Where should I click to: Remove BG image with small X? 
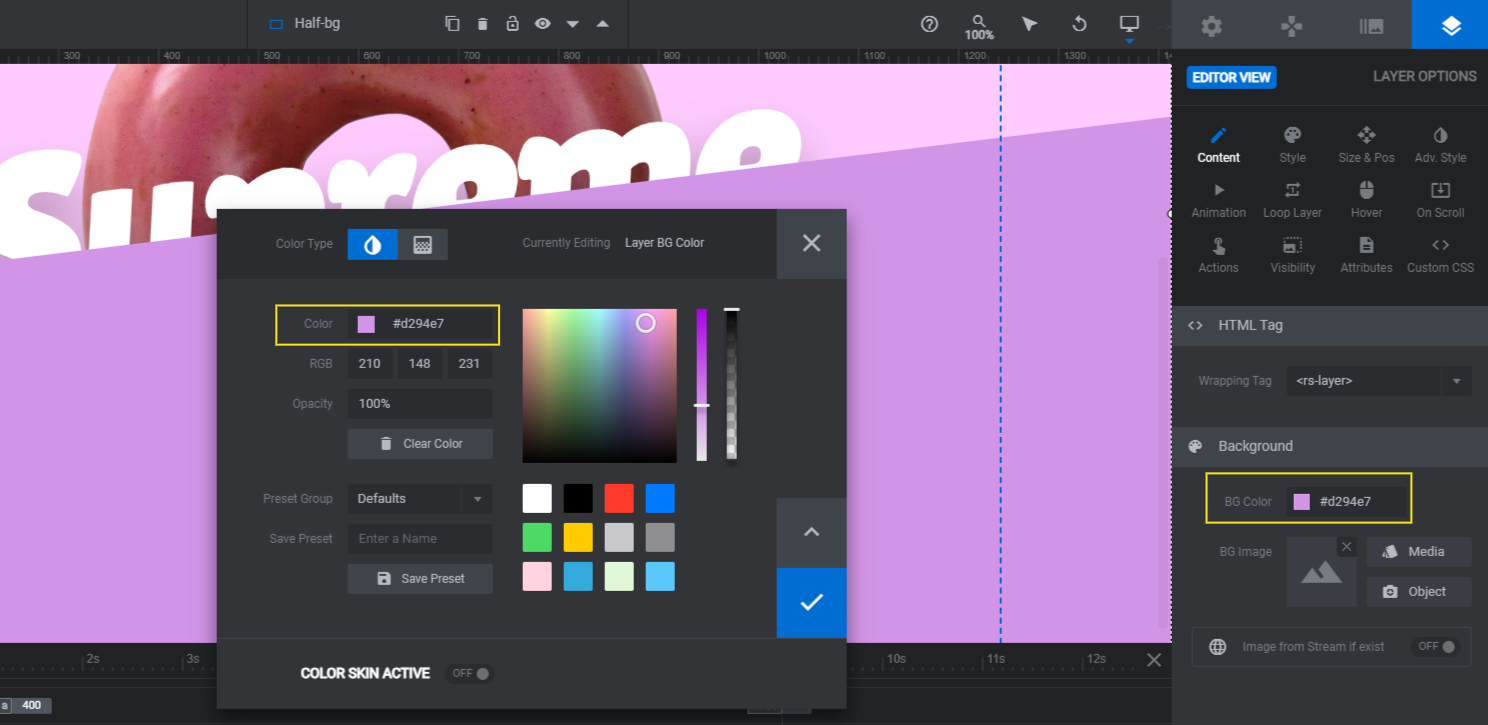click(x=1346, y=546)
